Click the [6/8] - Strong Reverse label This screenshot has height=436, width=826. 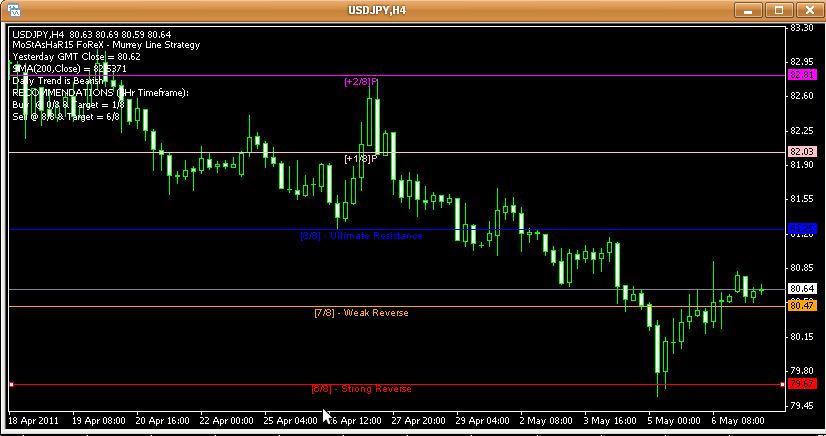[x=361, y=389]
